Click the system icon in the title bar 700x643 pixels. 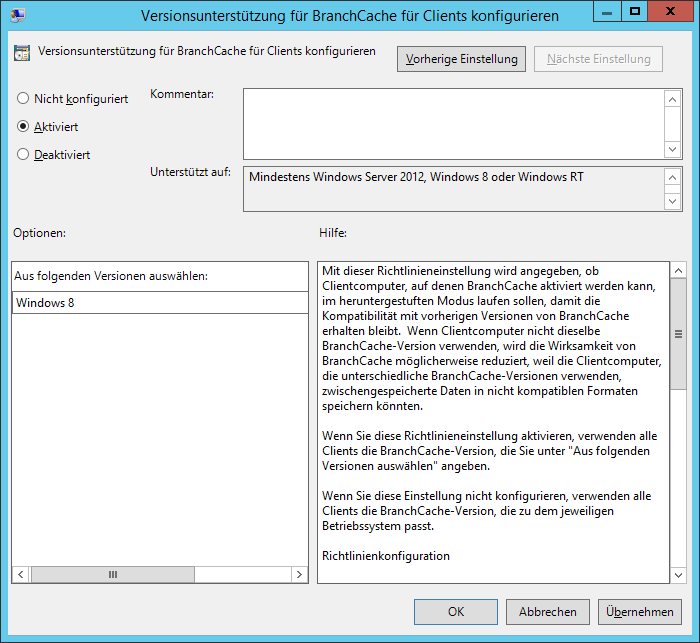tap(19, 15)
